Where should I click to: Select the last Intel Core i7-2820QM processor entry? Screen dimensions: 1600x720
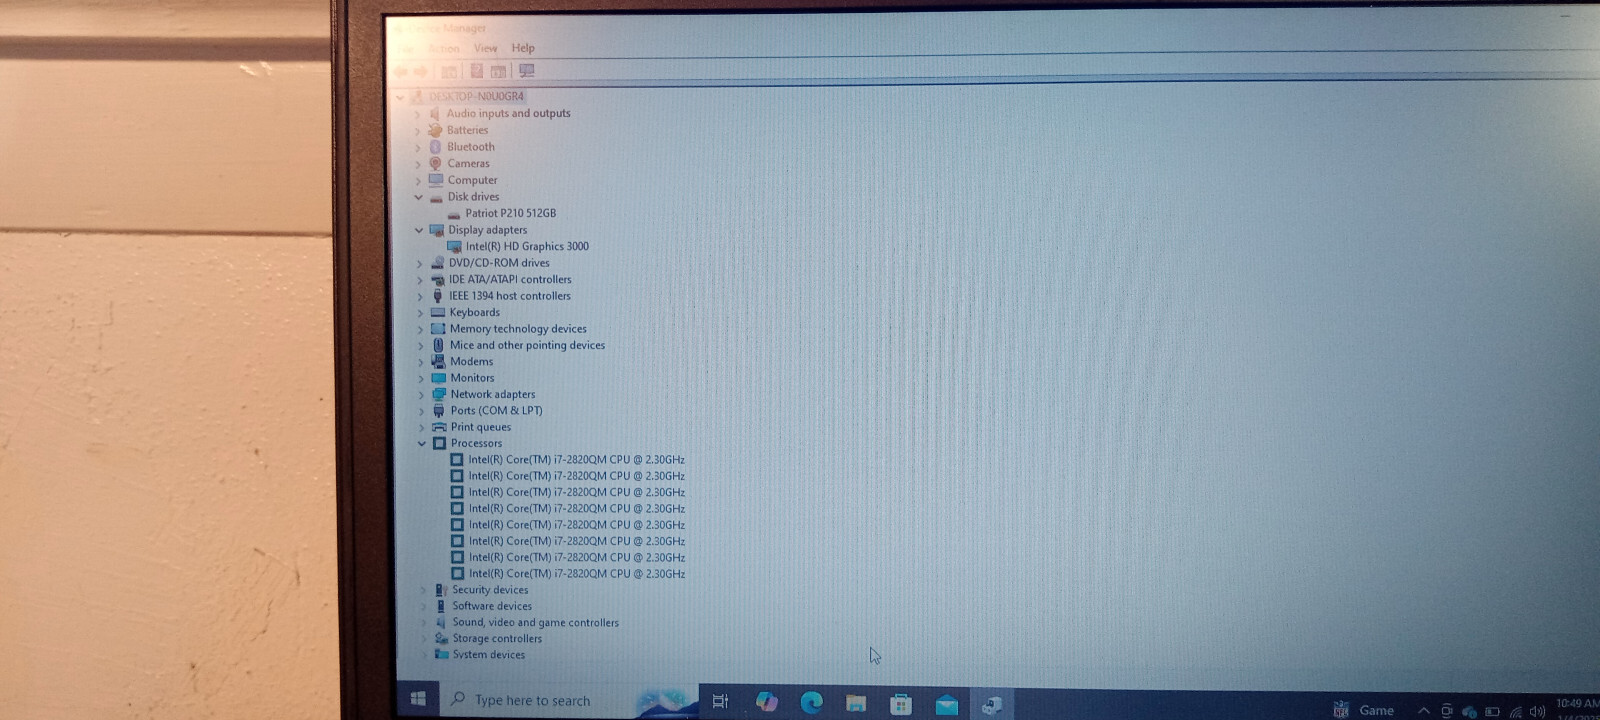[x=577, y=574]
